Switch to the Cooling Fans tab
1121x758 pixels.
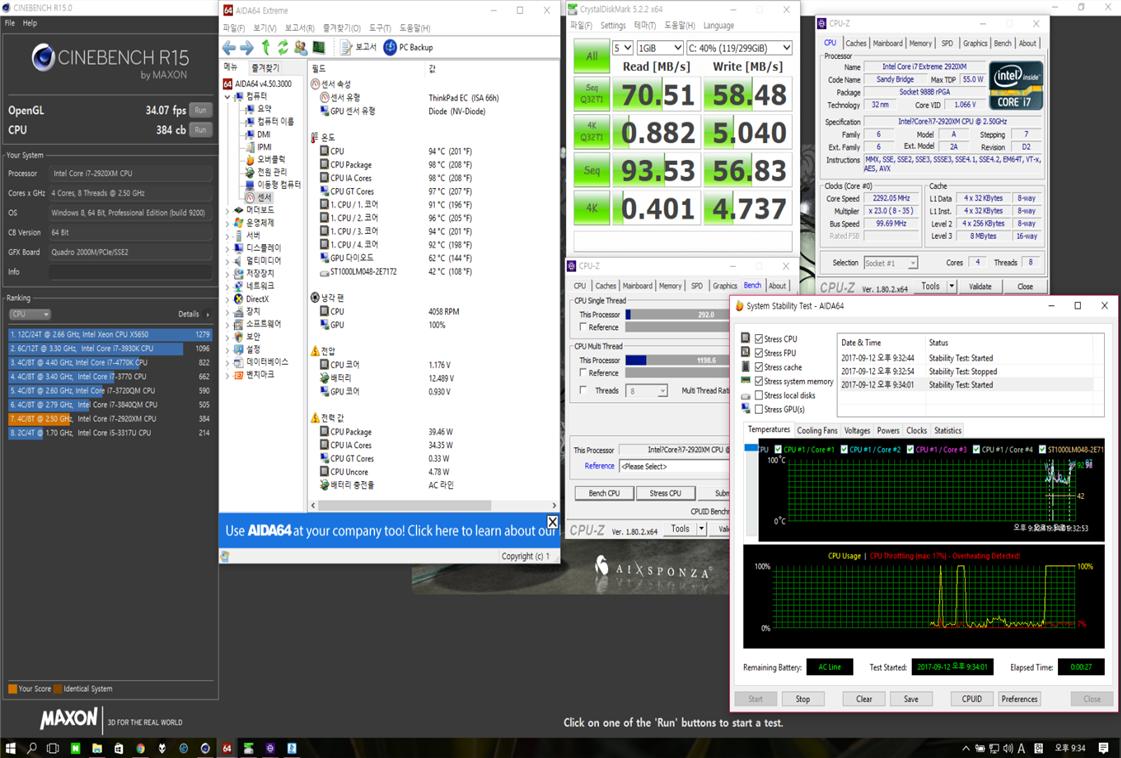tap(817, 430)
